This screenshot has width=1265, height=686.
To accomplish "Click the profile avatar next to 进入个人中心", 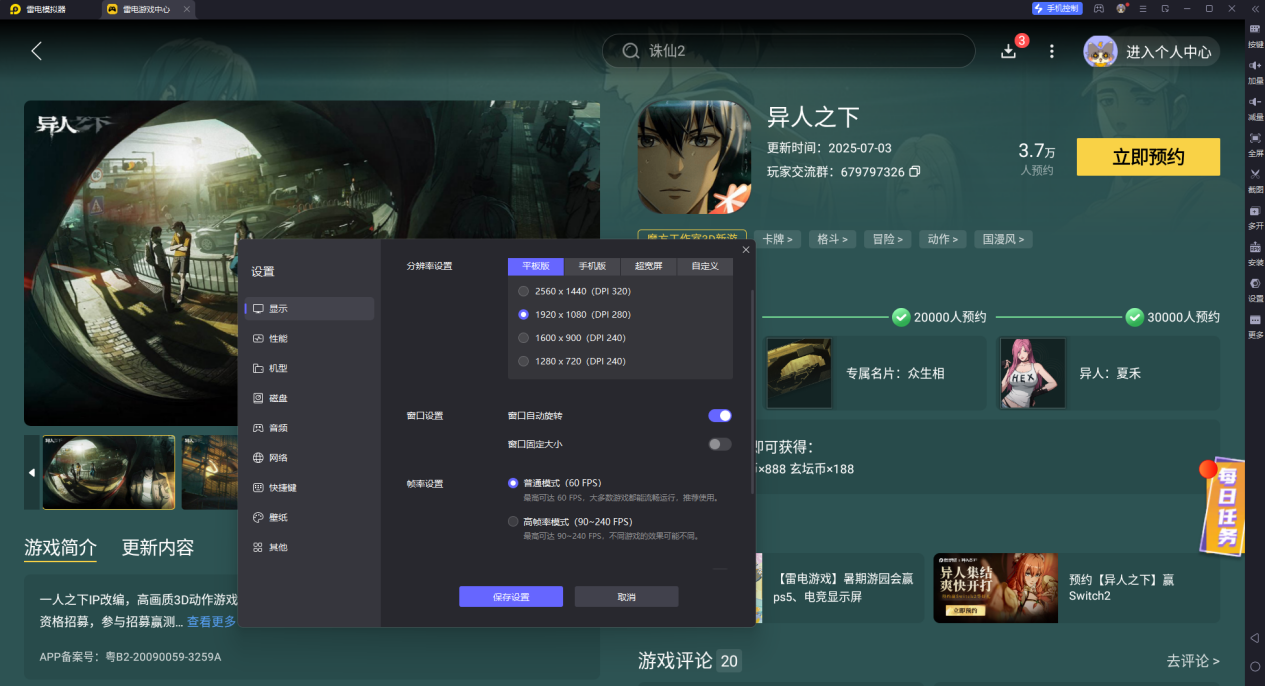I will coord(1100,52).
